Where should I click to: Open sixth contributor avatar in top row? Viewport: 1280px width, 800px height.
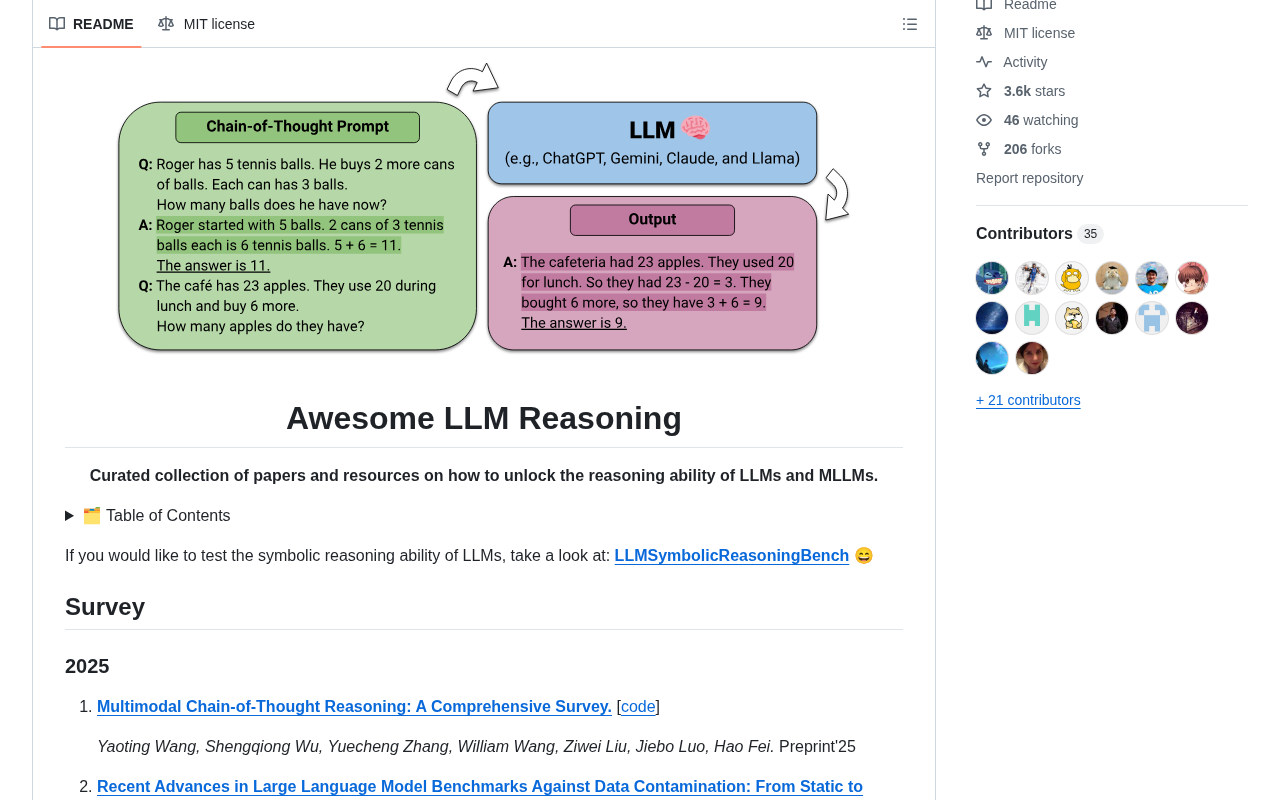[x=1192, y=278]
